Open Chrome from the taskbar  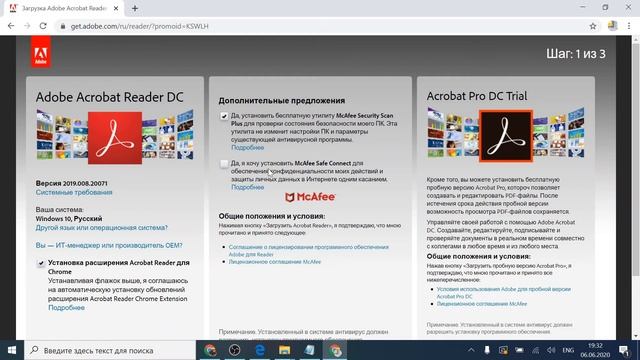point(210,350)
